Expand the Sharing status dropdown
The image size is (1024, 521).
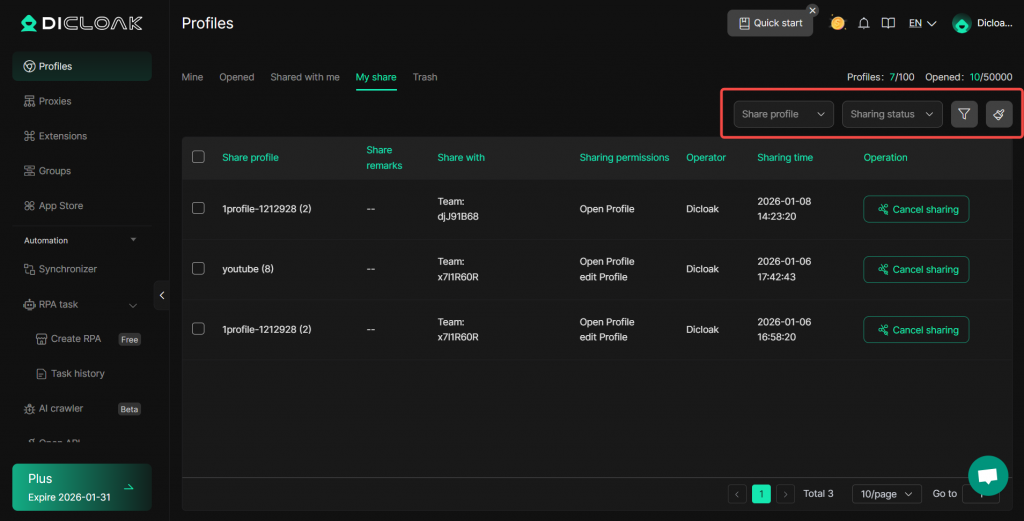tap(892, 114)
